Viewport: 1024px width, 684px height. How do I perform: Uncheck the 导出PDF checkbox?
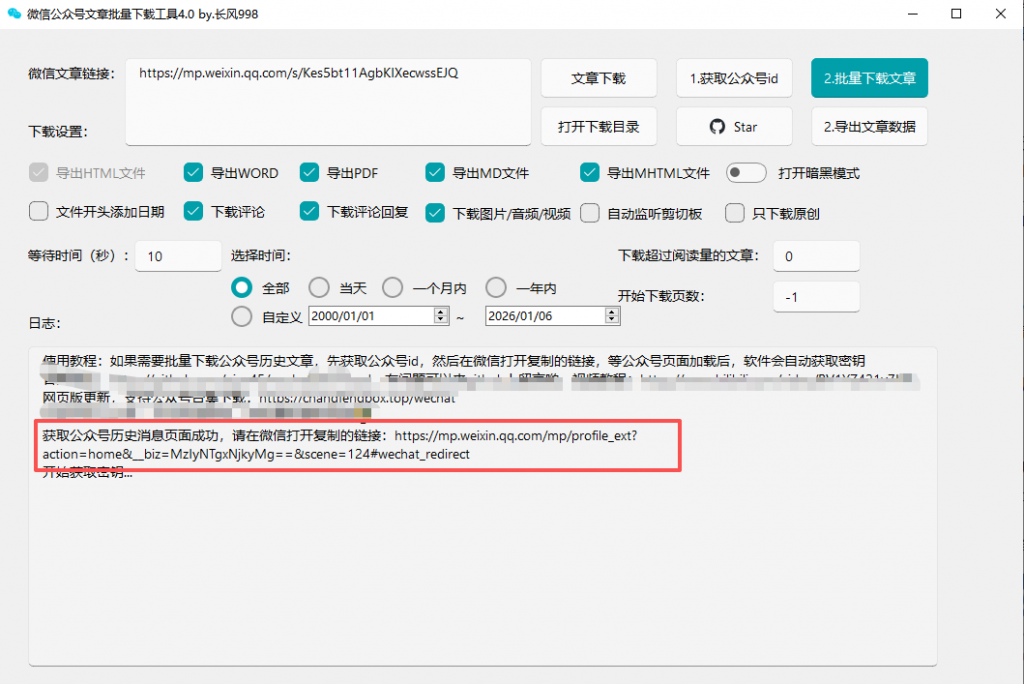tap(310, 173)
